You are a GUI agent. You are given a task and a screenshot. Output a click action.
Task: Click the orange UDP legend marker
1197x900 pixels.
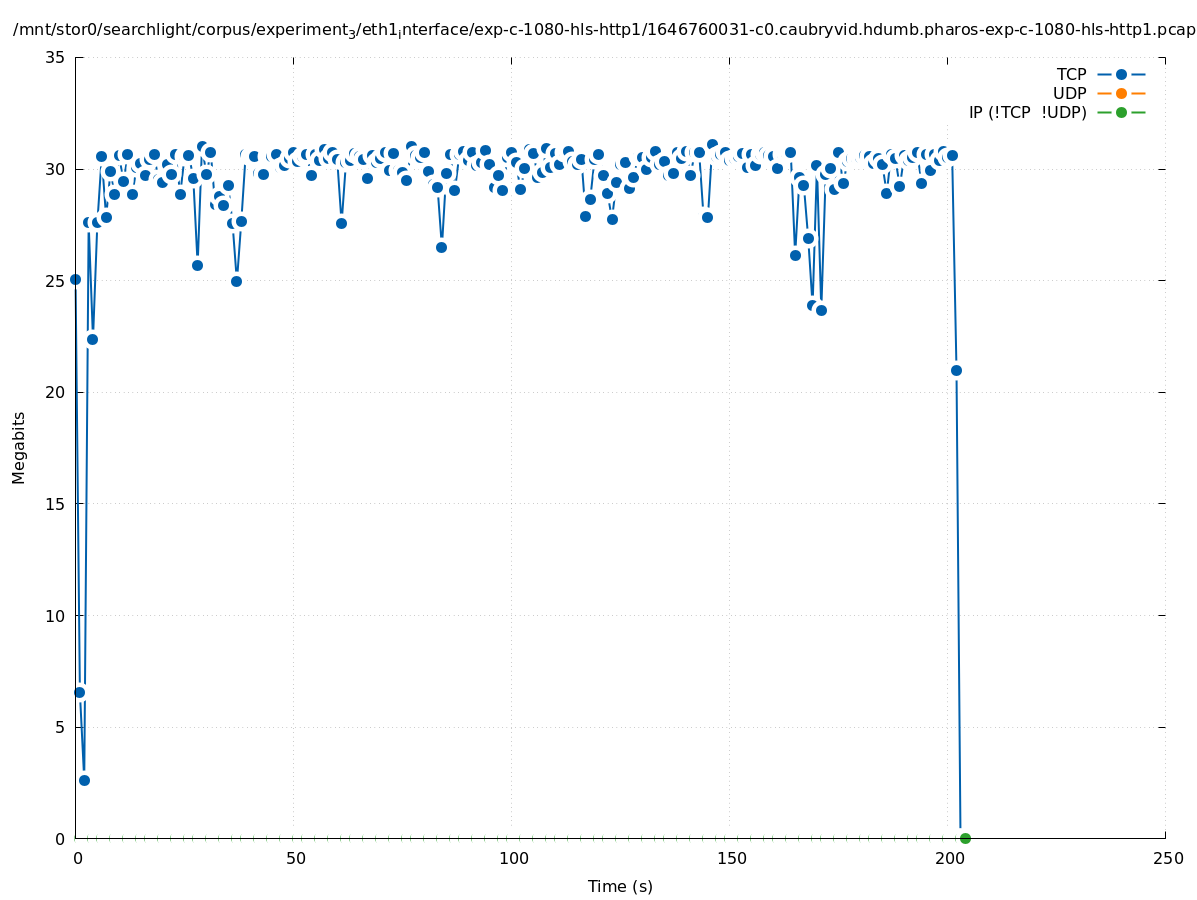[1121, 93]
